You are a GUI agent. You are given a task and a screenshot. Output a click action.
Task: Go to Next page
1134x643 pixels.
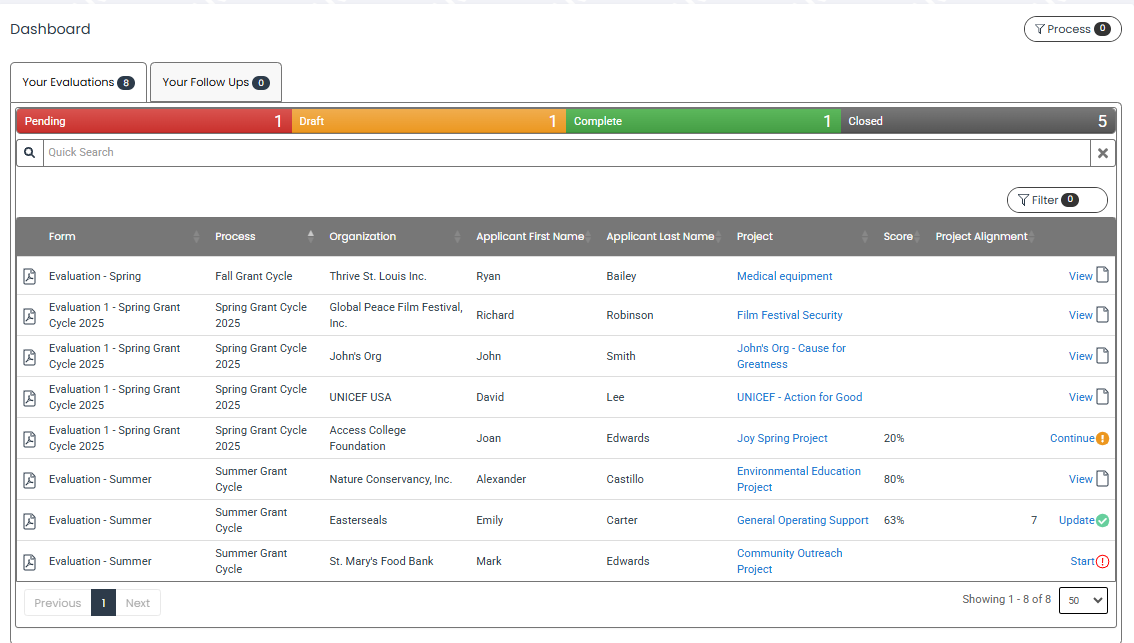(137, 603)
